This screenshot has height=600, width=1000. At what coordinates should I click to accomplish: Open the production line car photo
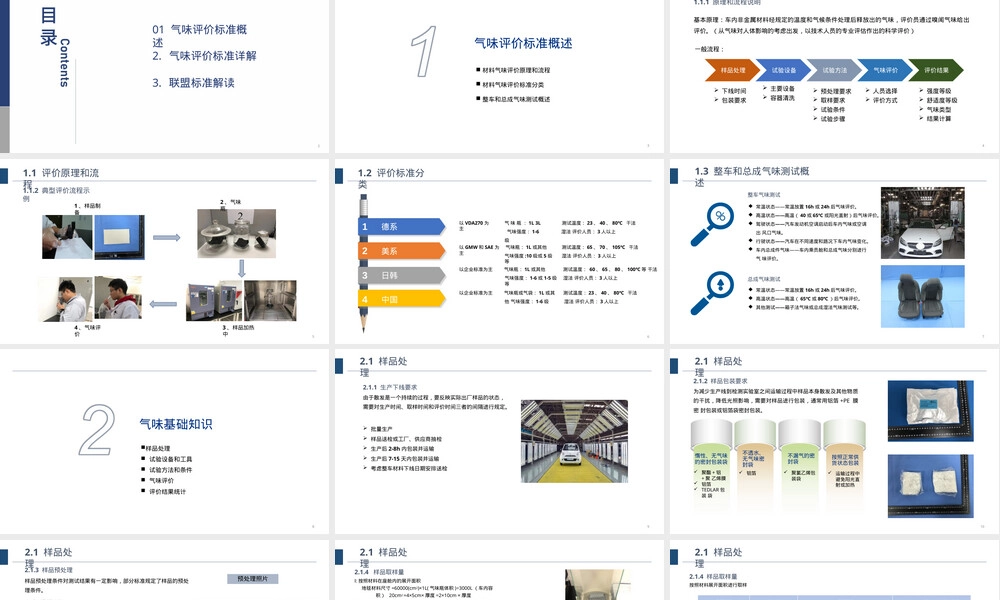click(574, 441)
